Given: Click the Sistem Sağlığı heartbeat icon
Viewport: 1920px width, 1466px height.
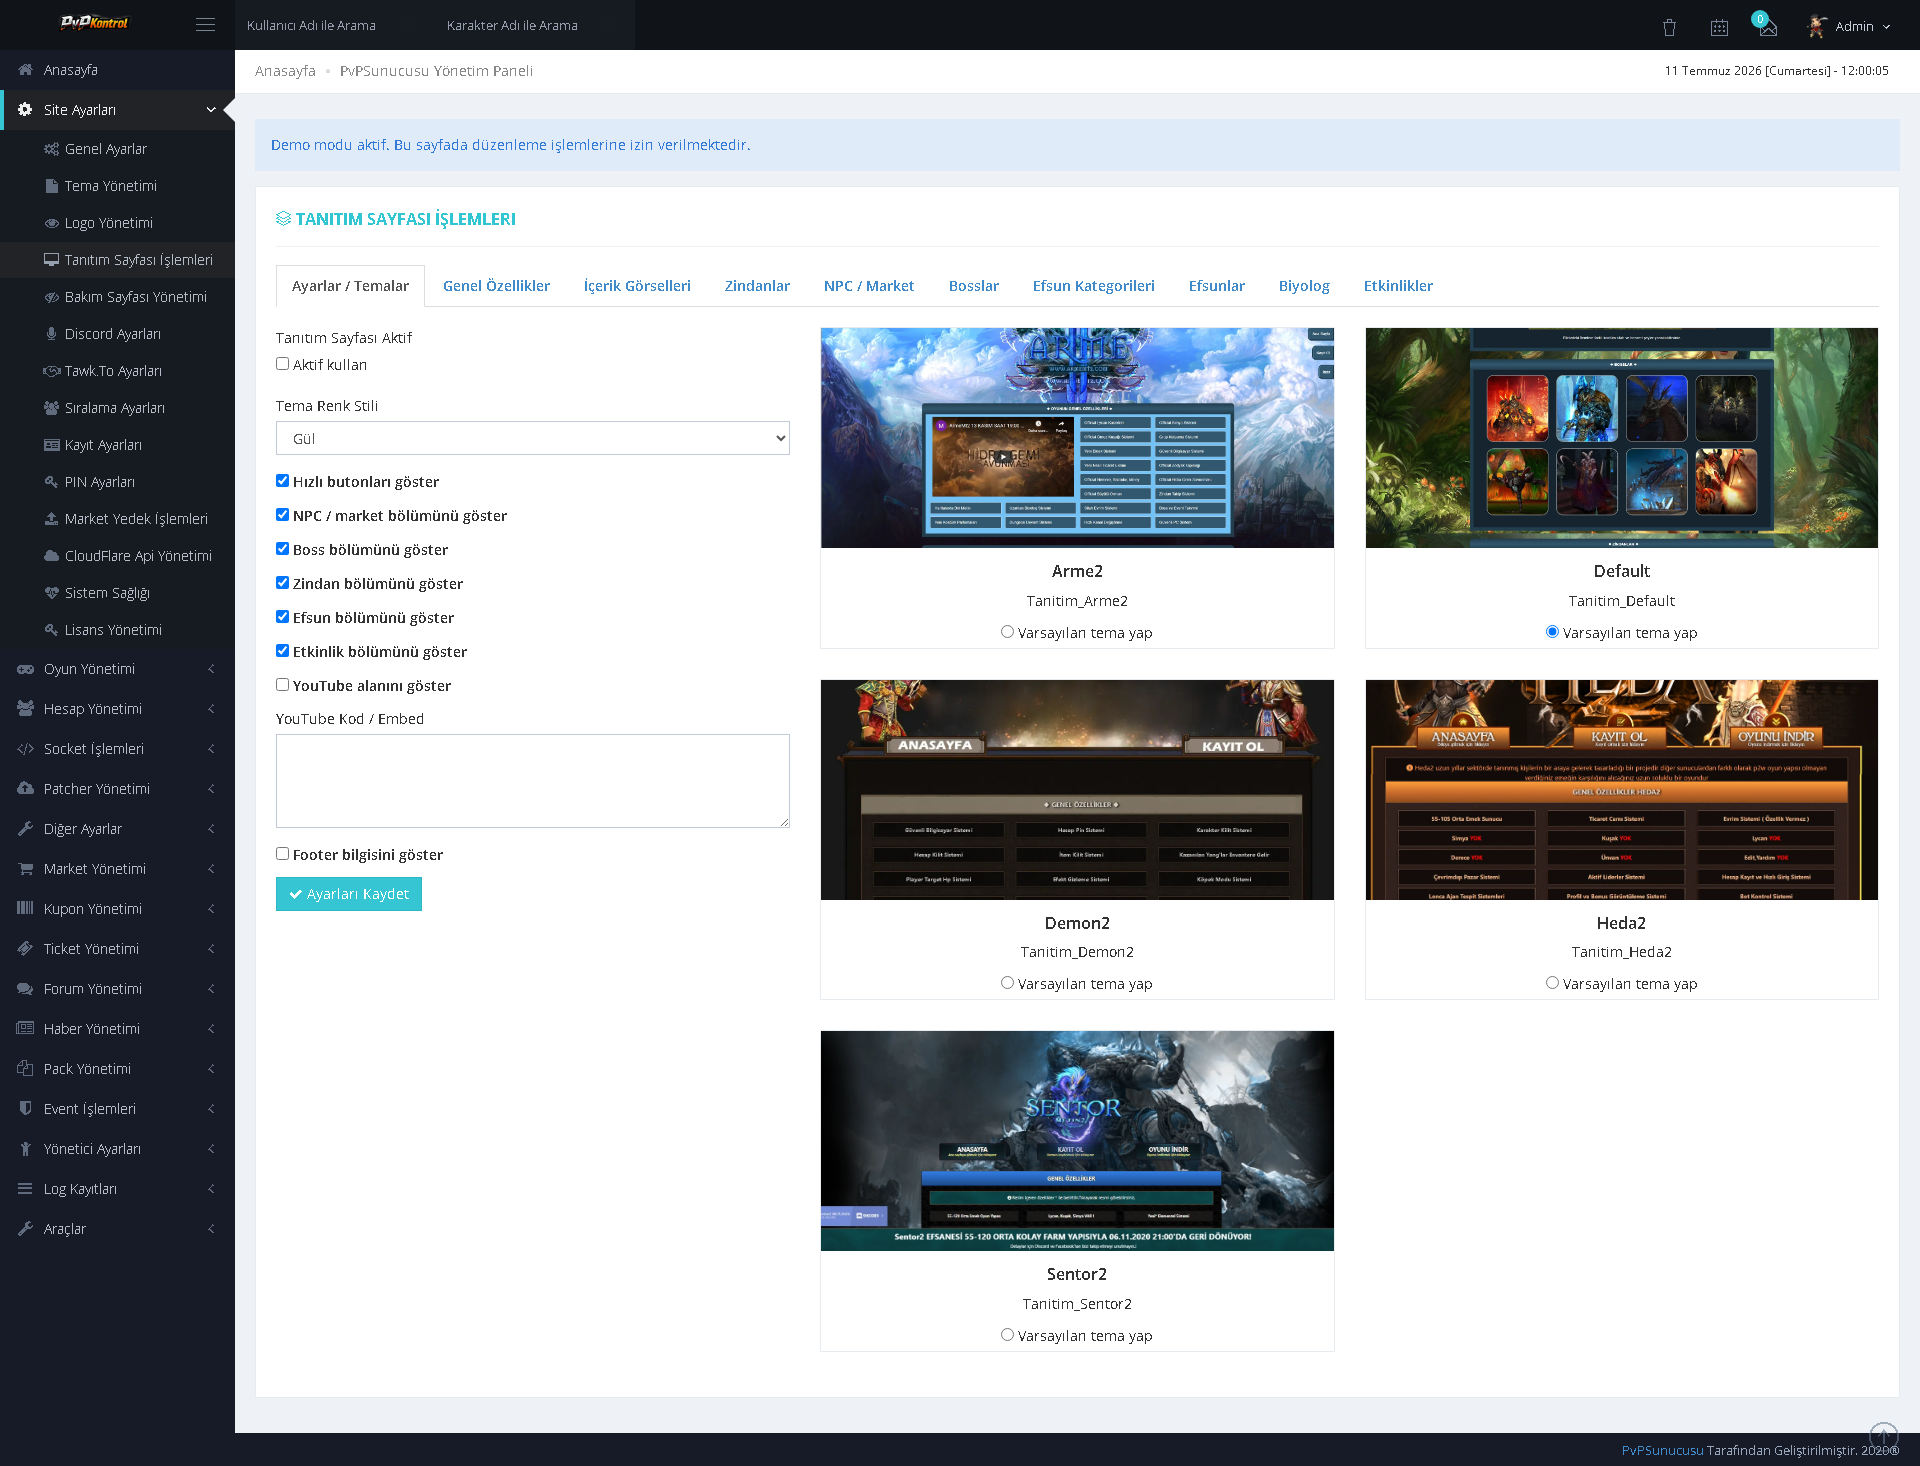Looking at the screenshot, I should tap(51, 593).
